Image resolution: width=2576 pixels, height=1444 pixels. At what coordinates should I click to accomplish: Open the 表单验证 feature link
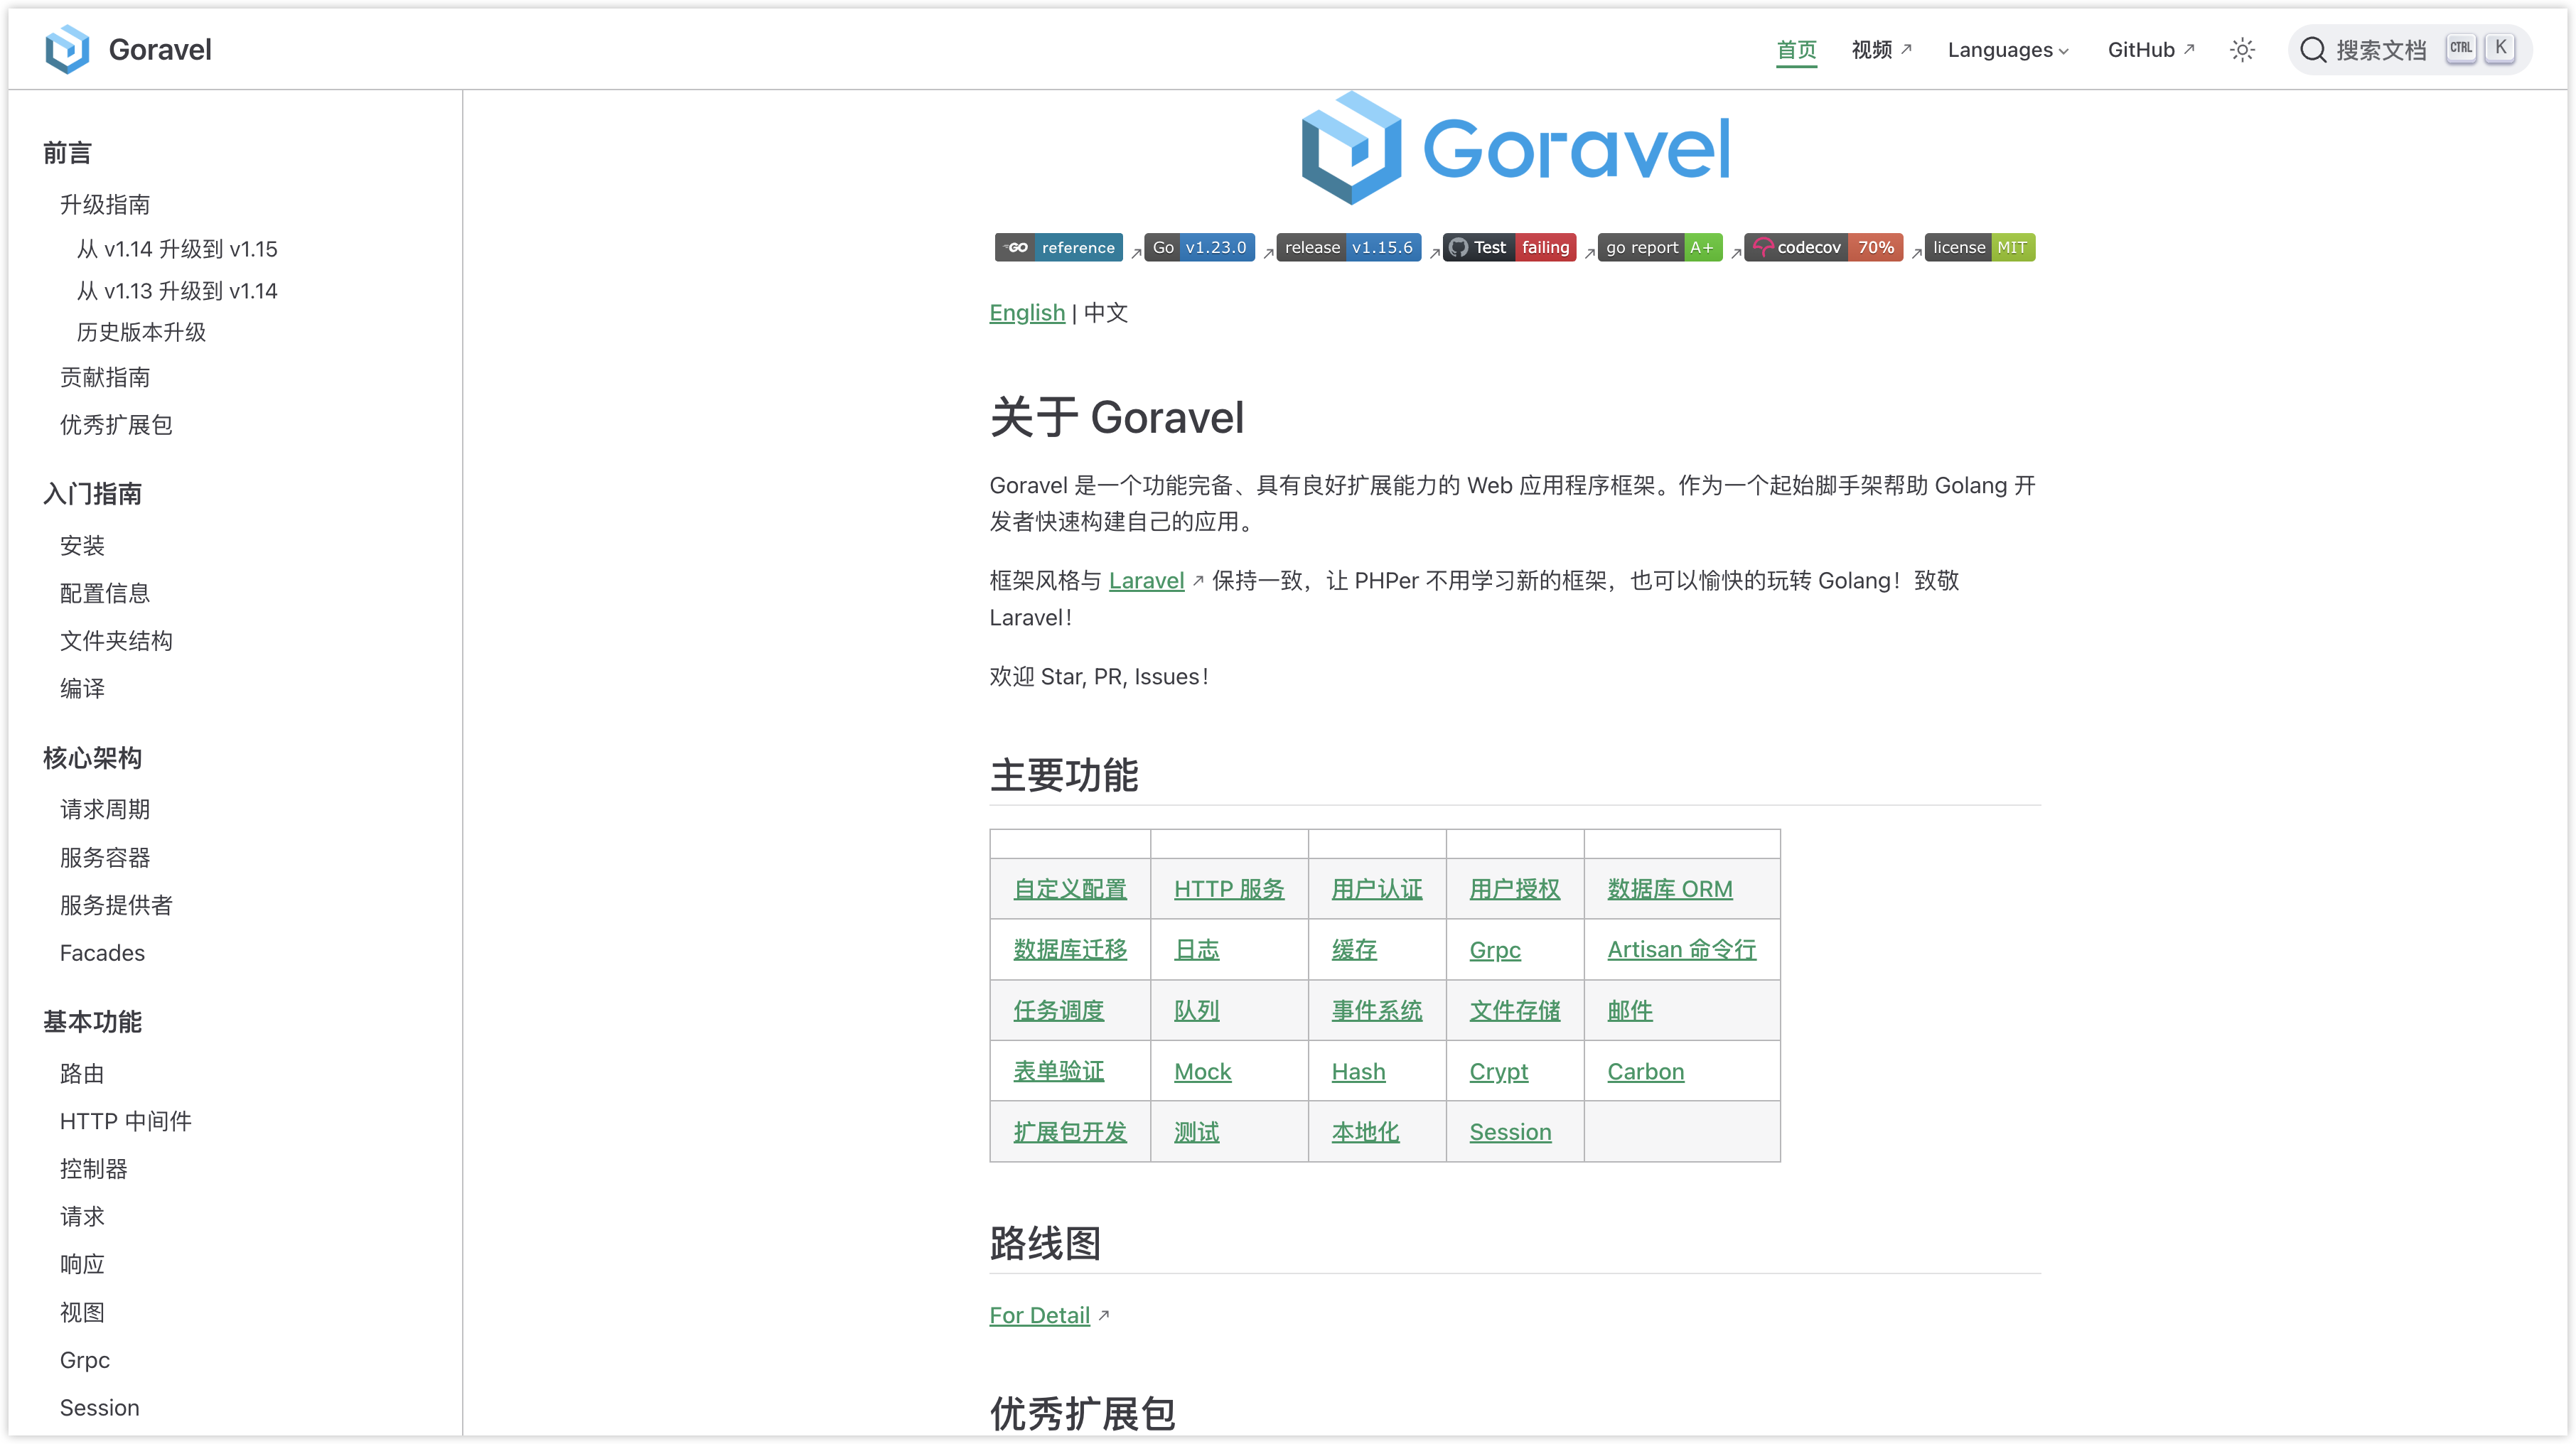[x=1058, y=1071]
